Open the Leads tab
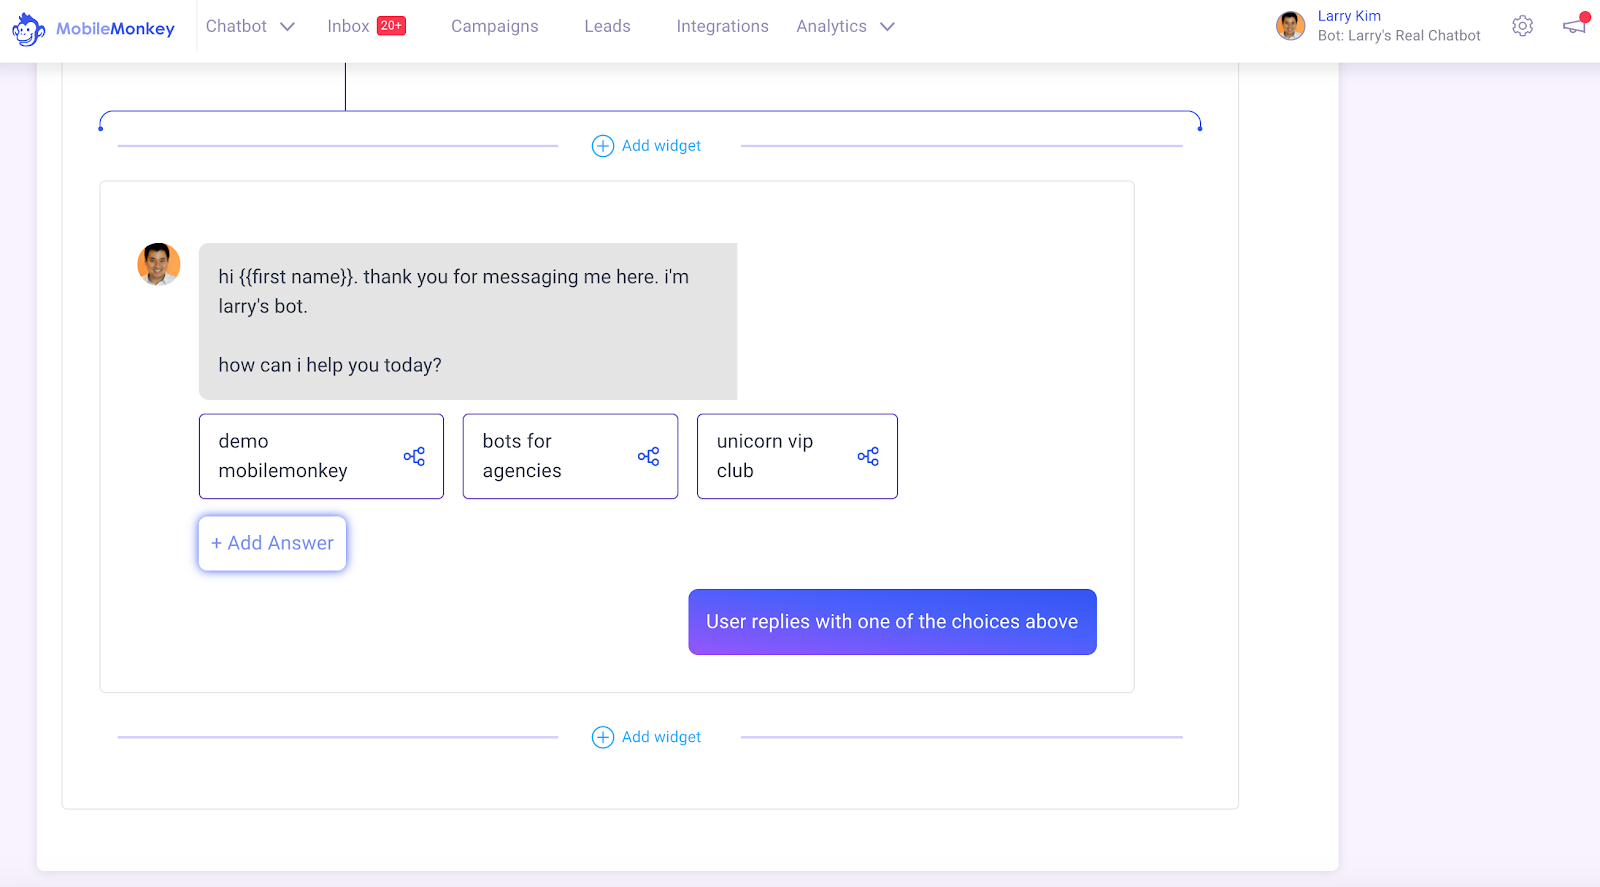The image size is (1600, 887). click(x=608, y=26)
